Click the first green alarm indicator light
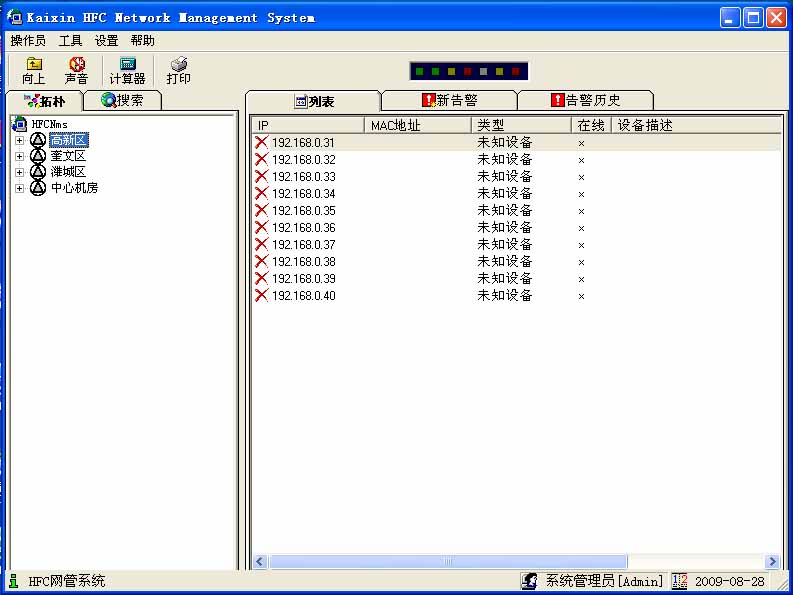Screen dimensions: 793x595 [419, 72]
